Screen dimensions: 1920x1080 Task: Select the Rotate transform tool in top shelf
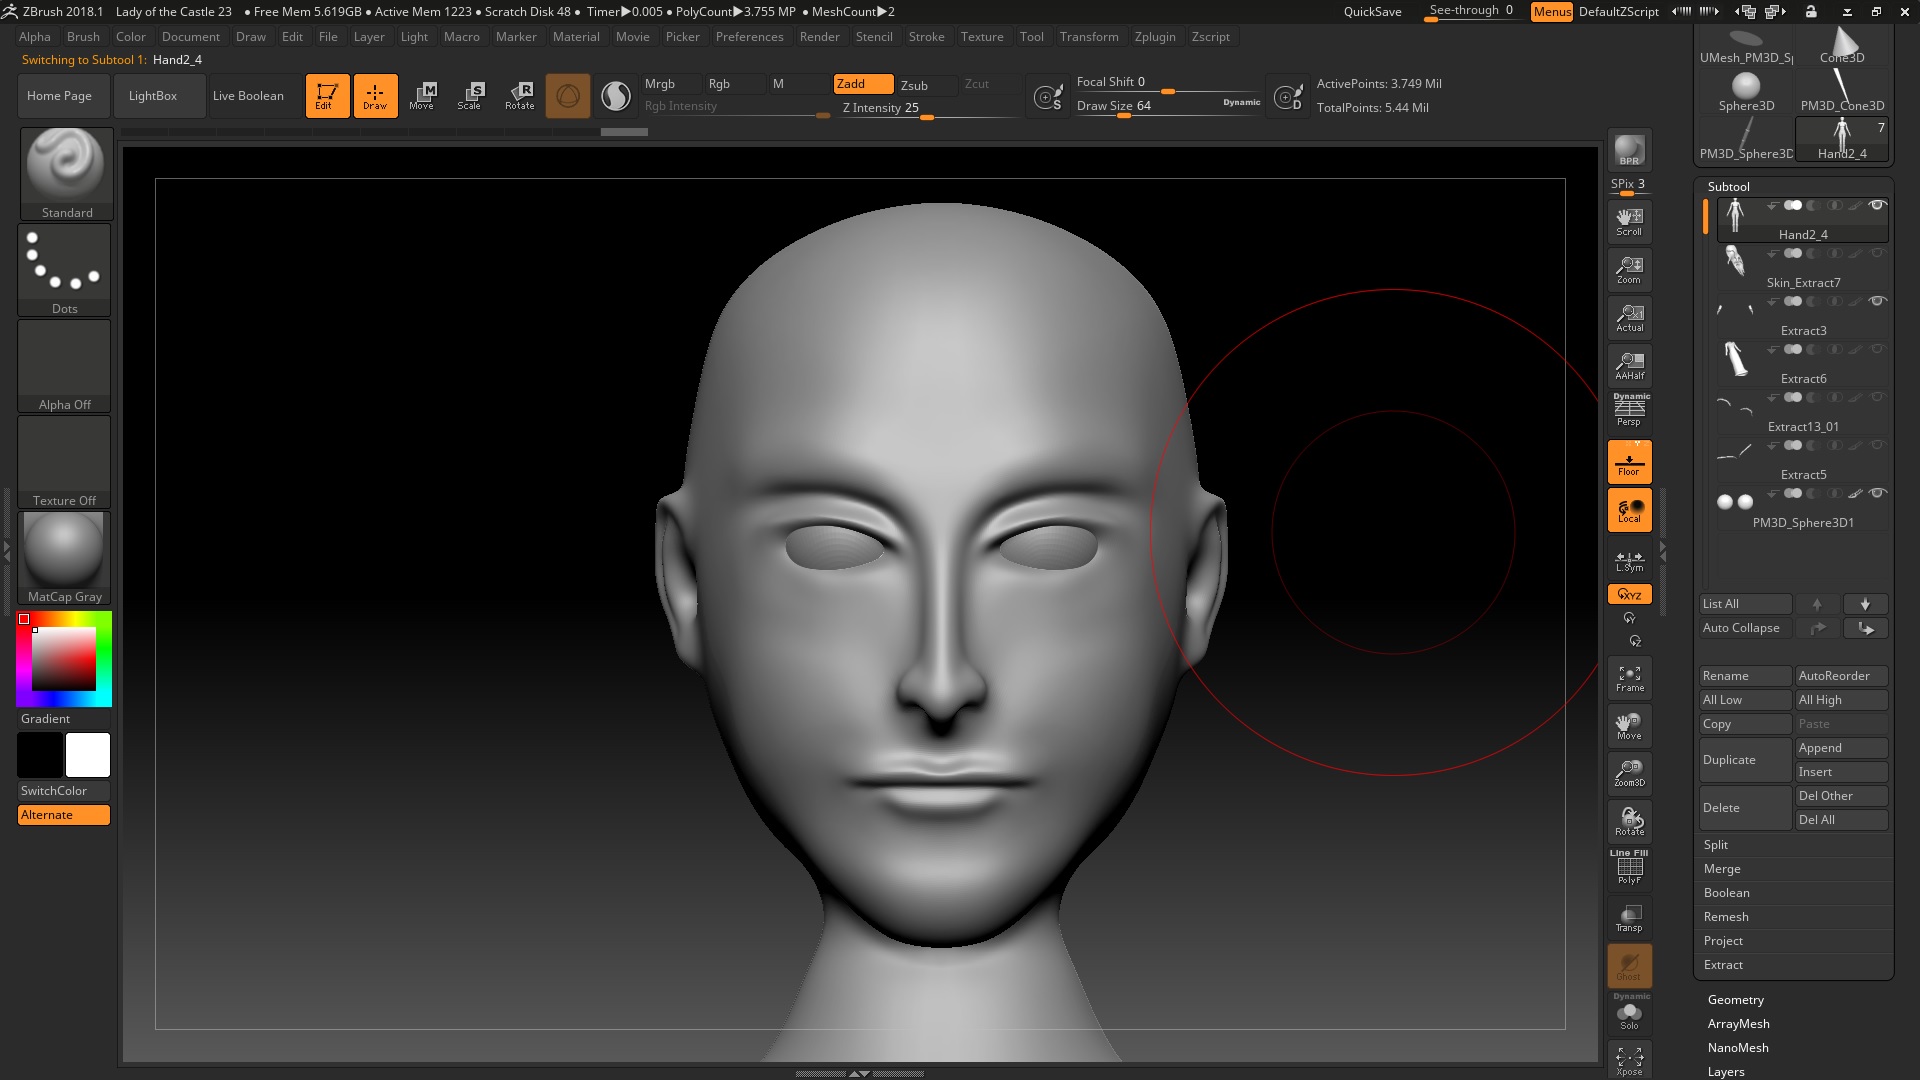[520, 96]
